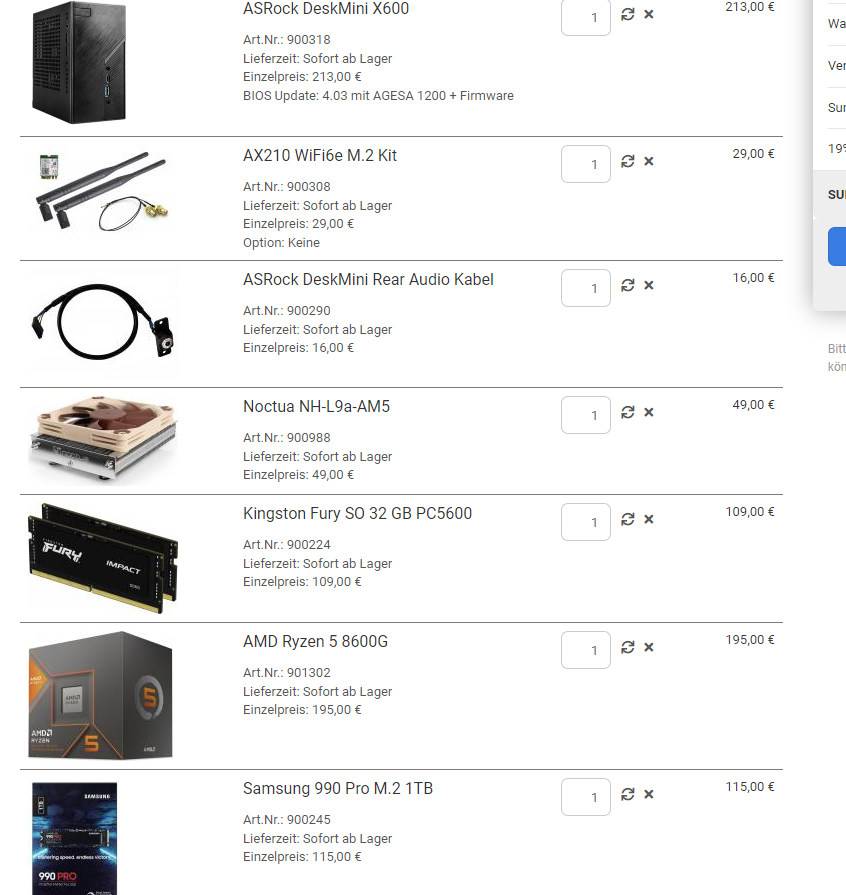Update AMD Ryzen 5 8600G quantity

coord(627,647)
